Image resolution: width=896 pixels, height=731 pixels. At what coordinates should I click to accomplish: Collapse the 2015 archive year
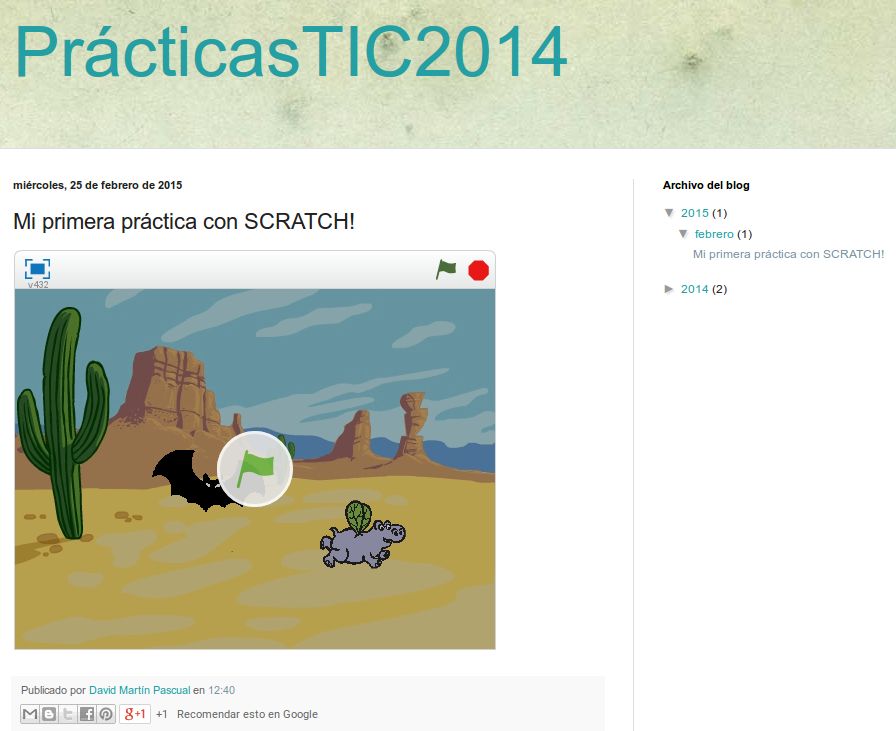[670, 213]
